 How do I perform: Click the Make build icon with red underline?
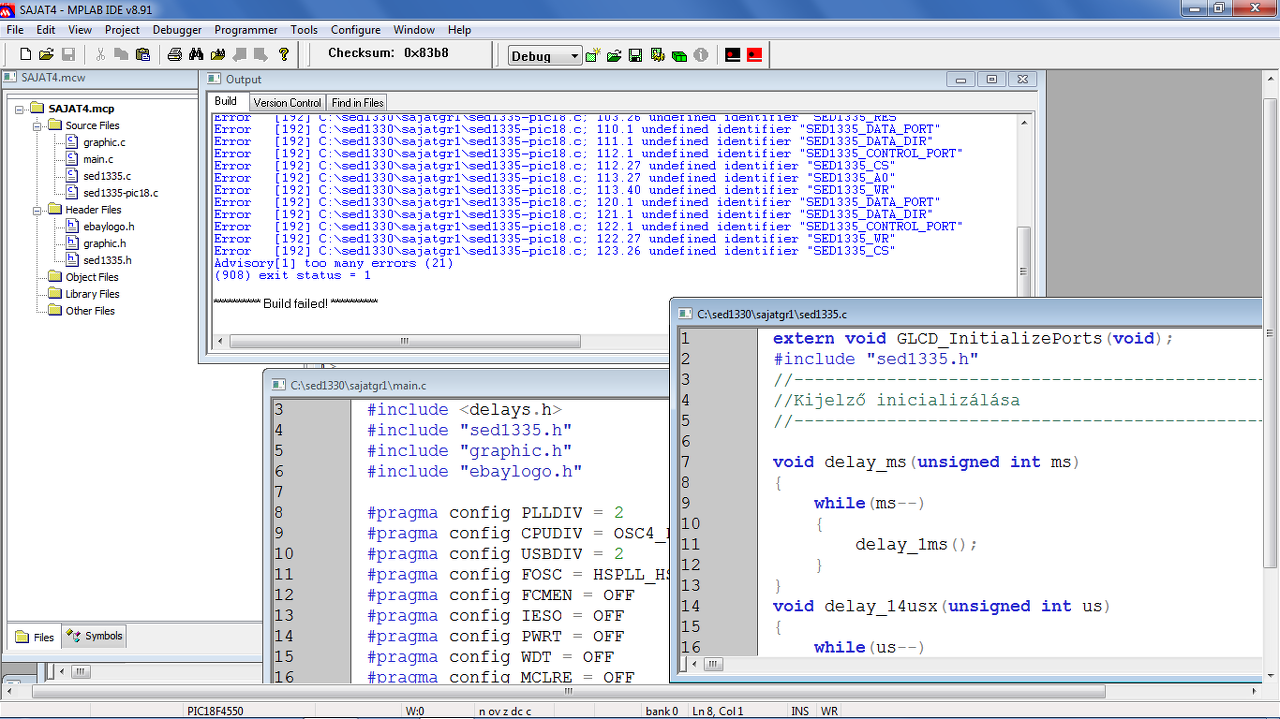pos(733,55)
